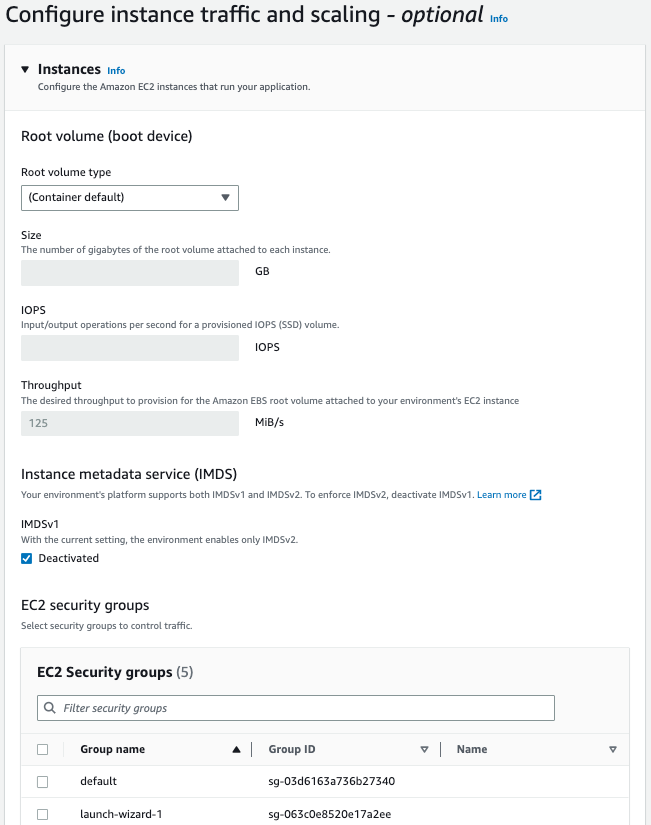Sort by Group ID column arrow
The height and width of the screenshot is (825, 651).
424,749
